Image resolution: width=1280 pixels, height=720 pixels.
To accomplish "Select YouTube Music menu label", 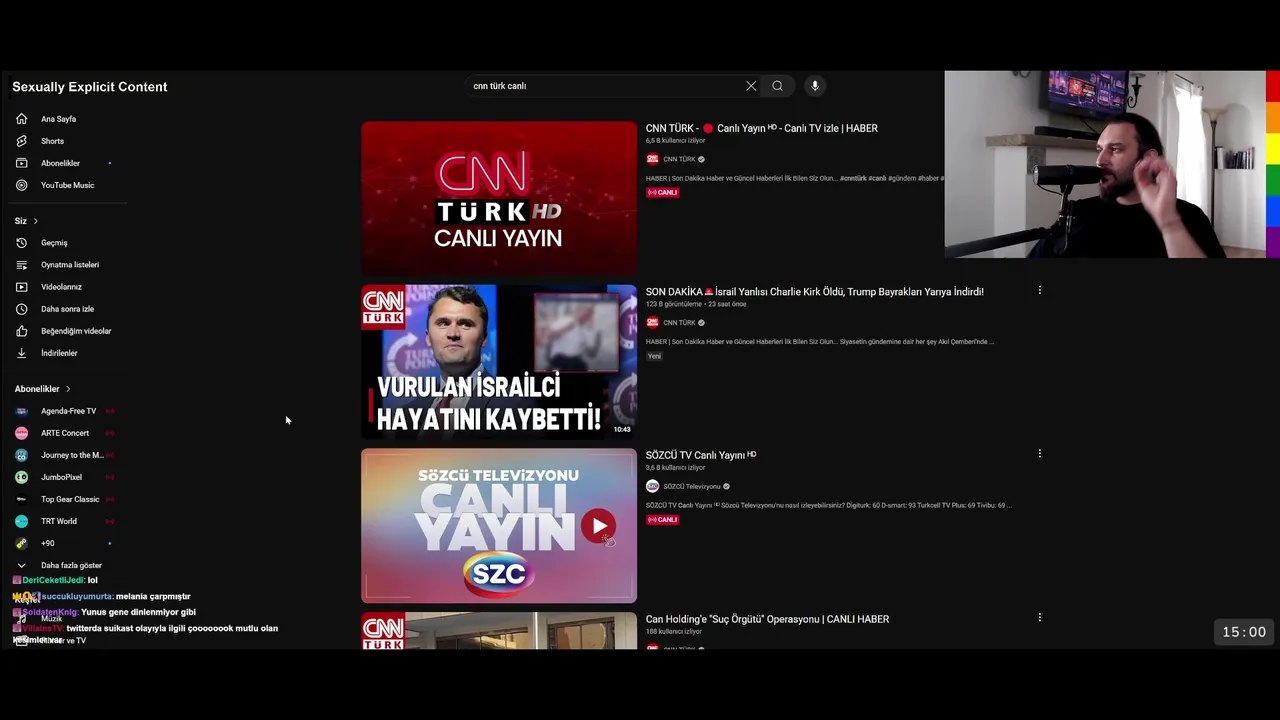I will [67, 185].
